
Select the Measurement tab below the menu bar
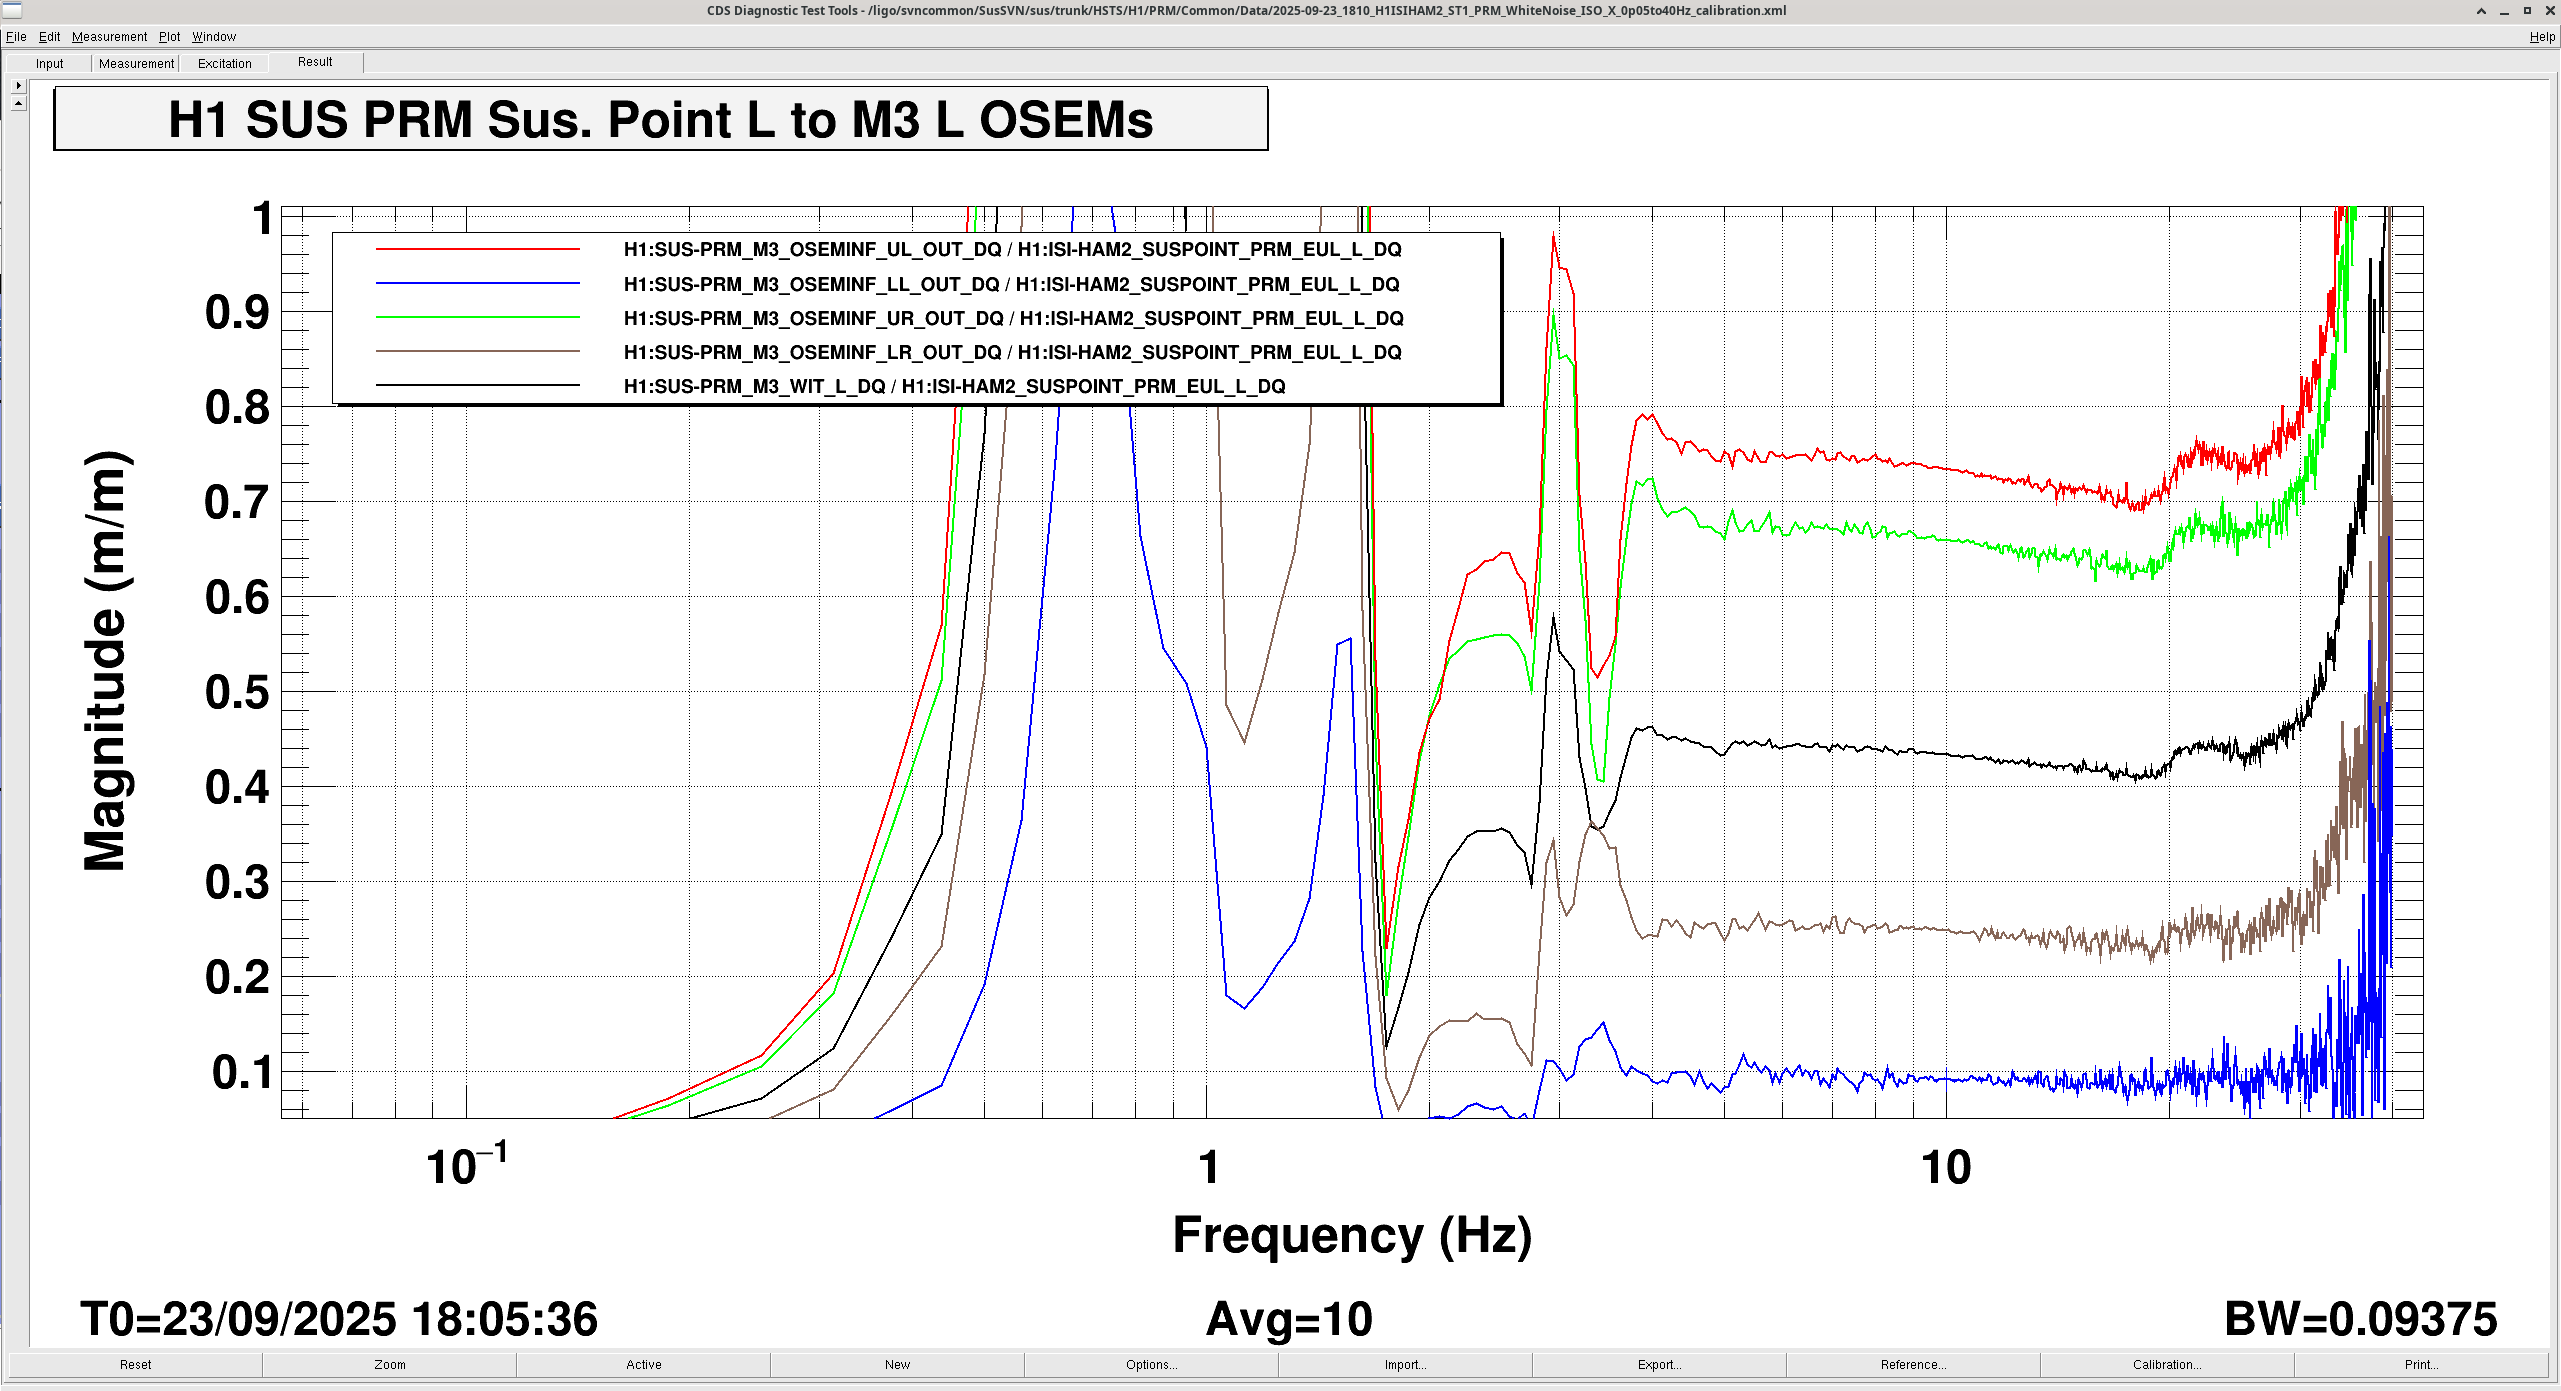click(136, 63)
